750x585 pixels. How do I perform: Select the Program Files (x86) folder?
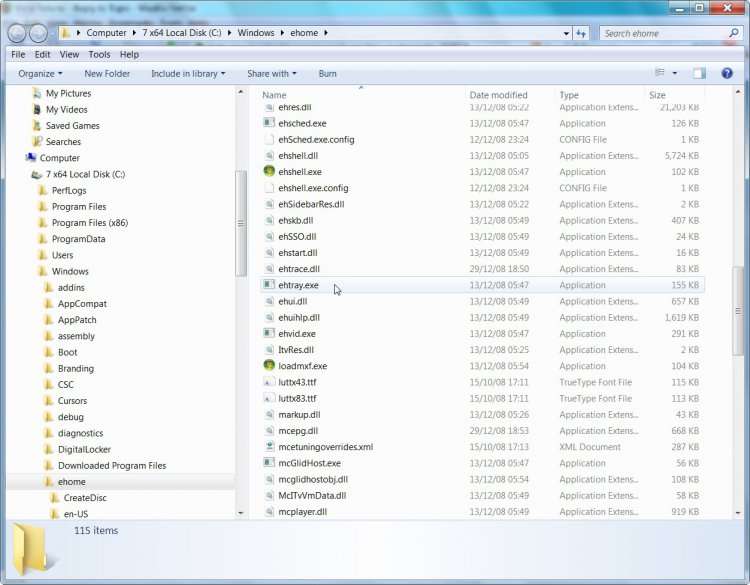click(x=90, y=223)
